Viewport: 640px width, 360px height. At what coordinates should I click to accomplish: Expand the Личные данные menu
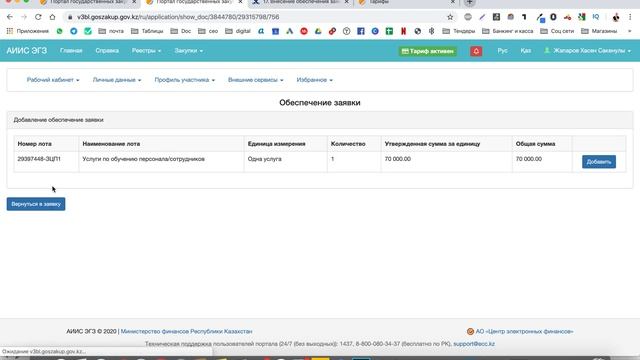coord(117,80)
